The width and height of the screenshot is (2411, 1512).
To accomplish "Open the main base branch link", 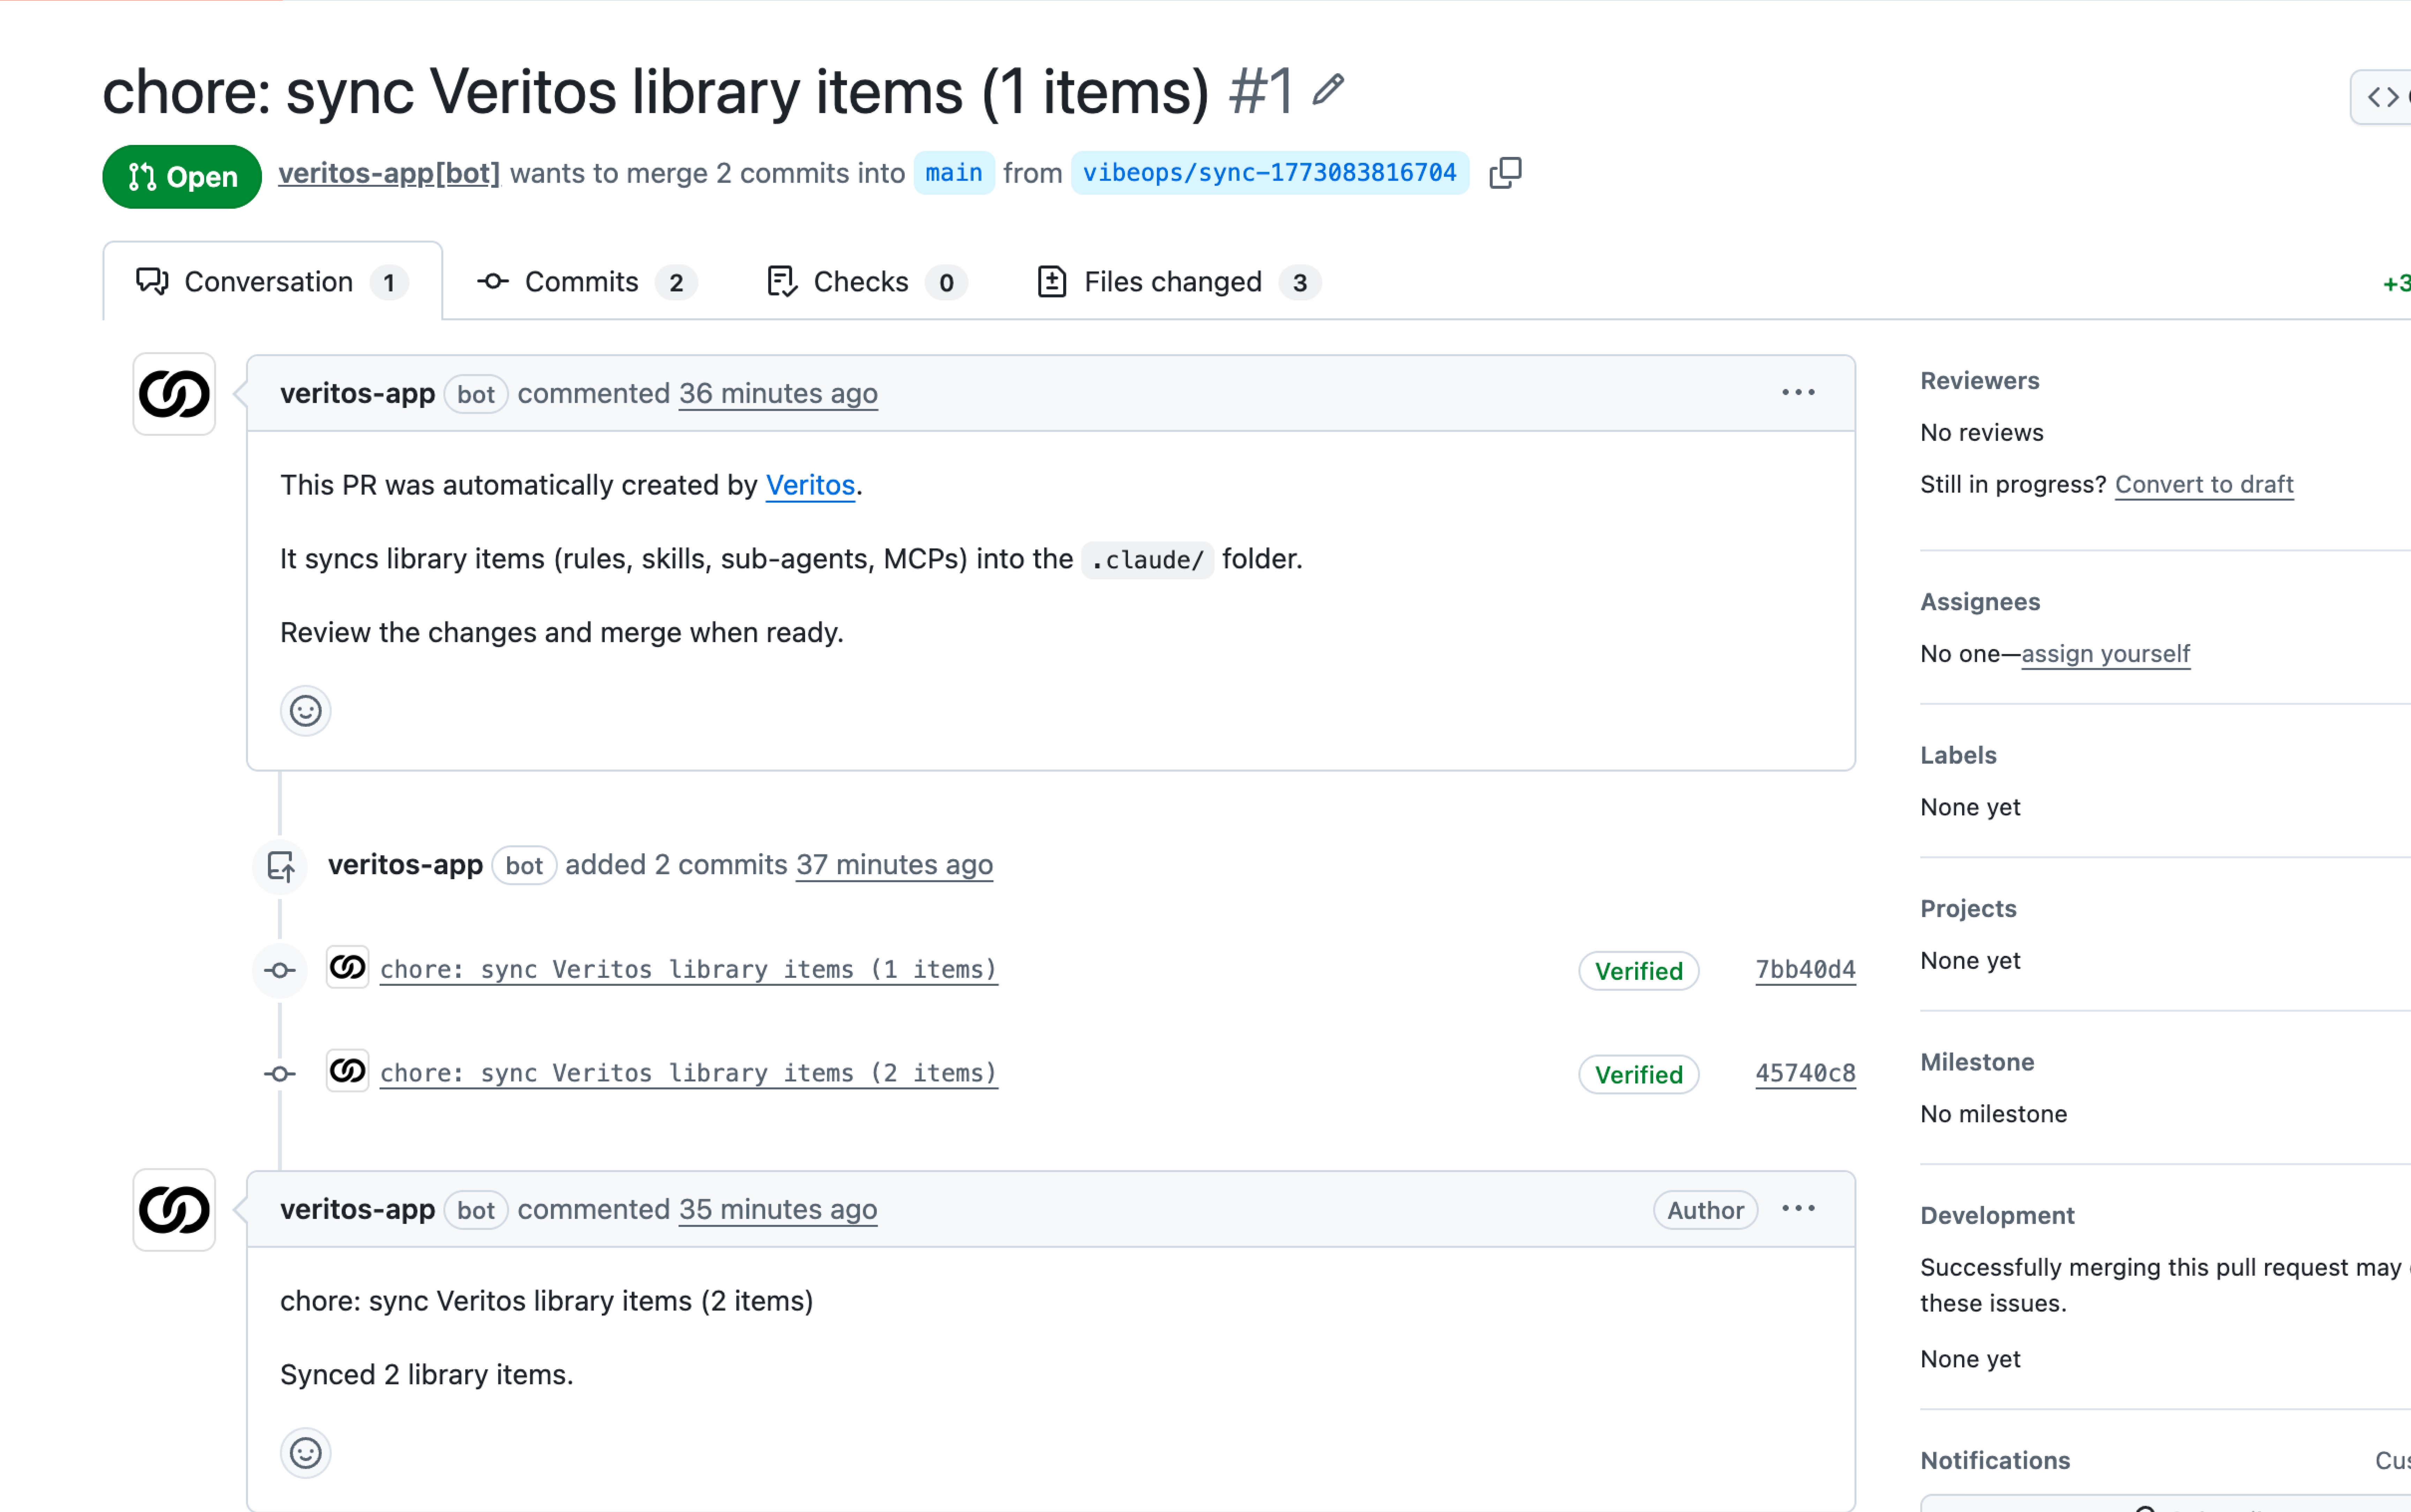I will click(954, 173).
